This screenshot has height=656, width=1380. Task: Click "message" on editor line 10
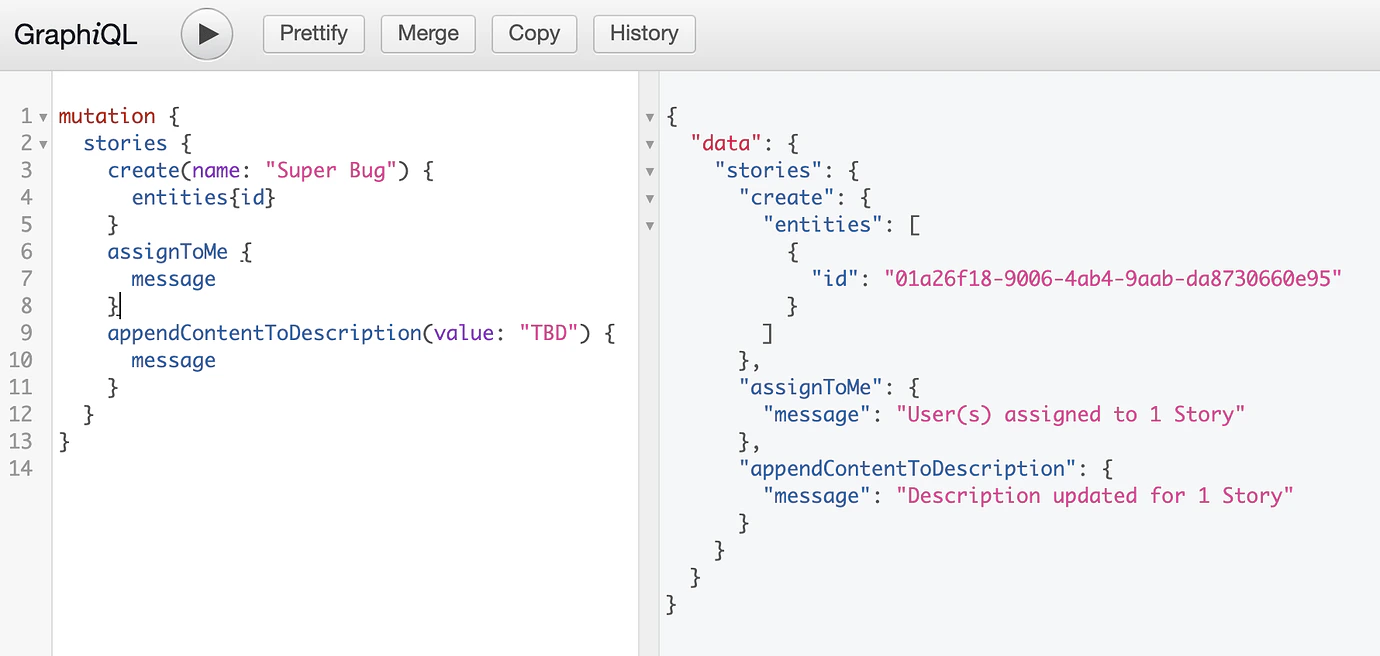173,360
